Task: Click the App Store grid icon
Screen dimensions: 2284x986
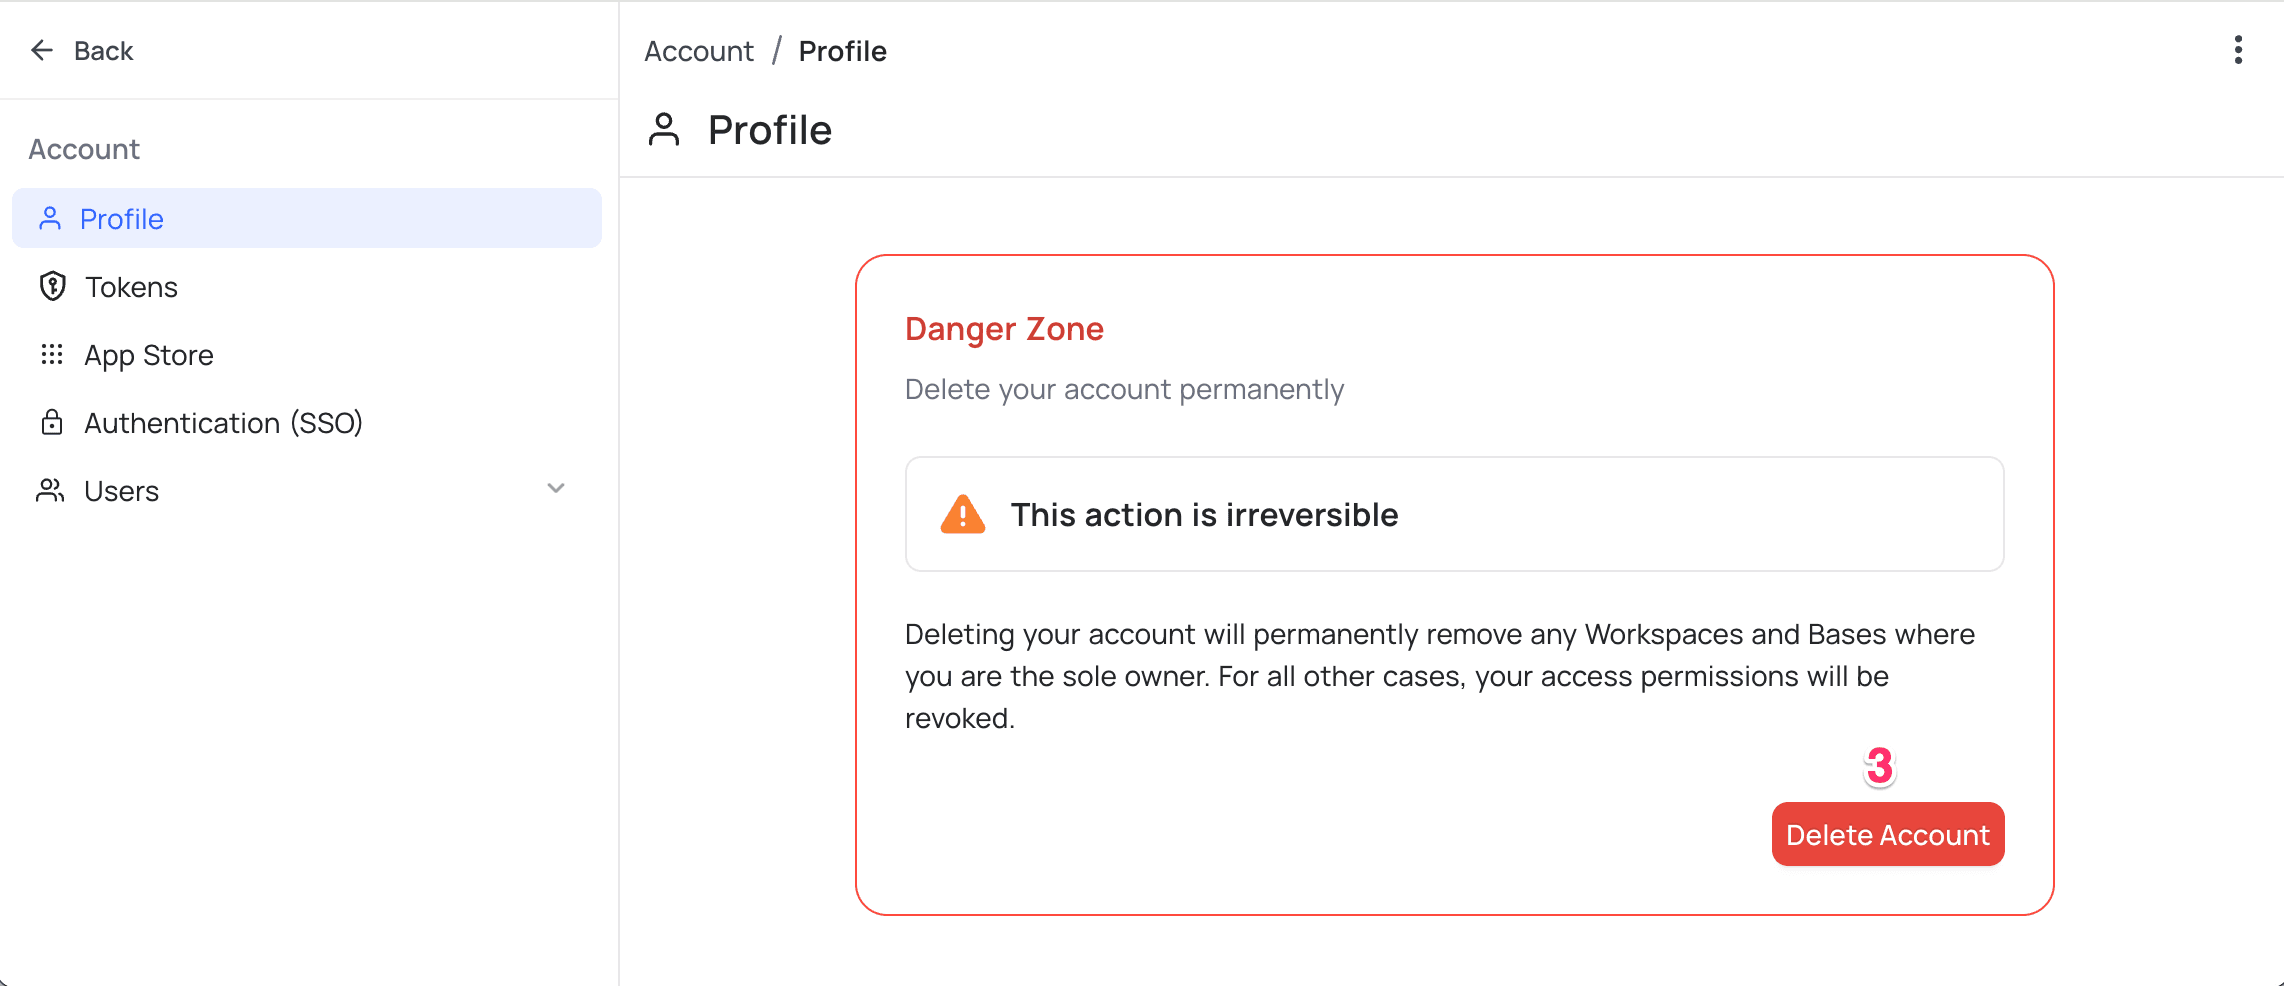Action: point(51,354)
